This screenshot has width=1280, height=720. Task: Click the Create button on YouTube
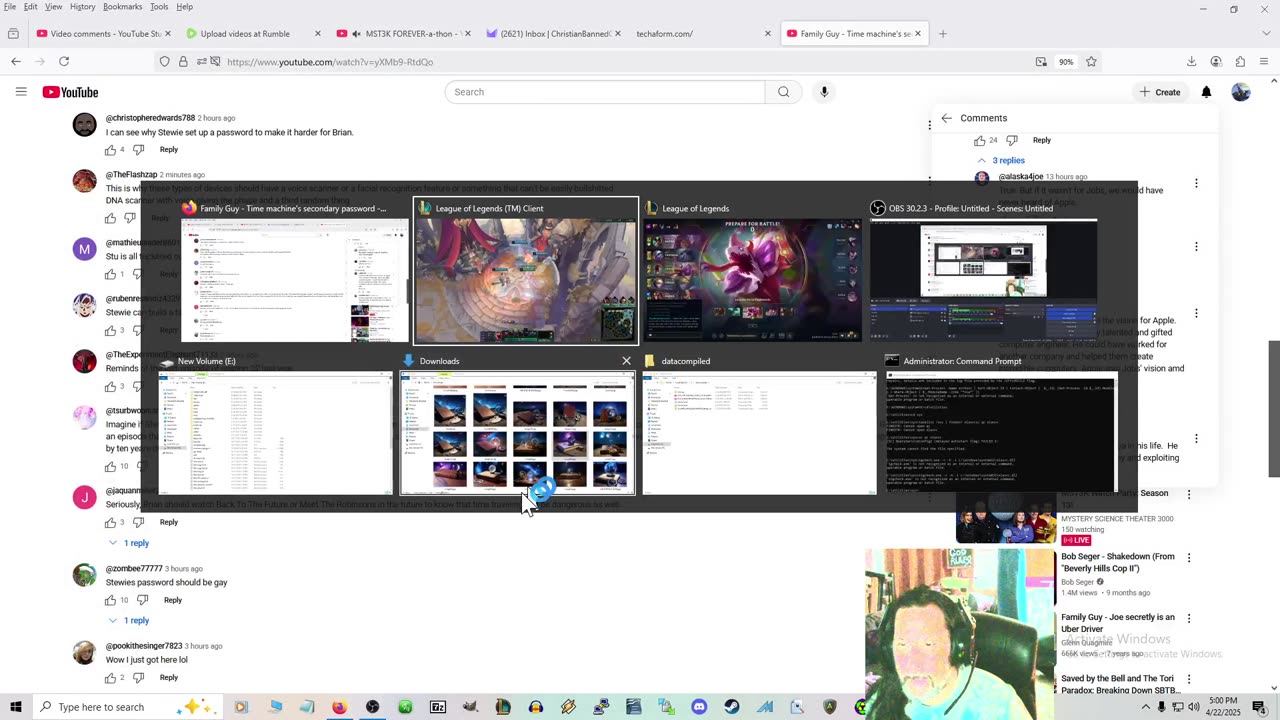click(x=1160, y=92)
